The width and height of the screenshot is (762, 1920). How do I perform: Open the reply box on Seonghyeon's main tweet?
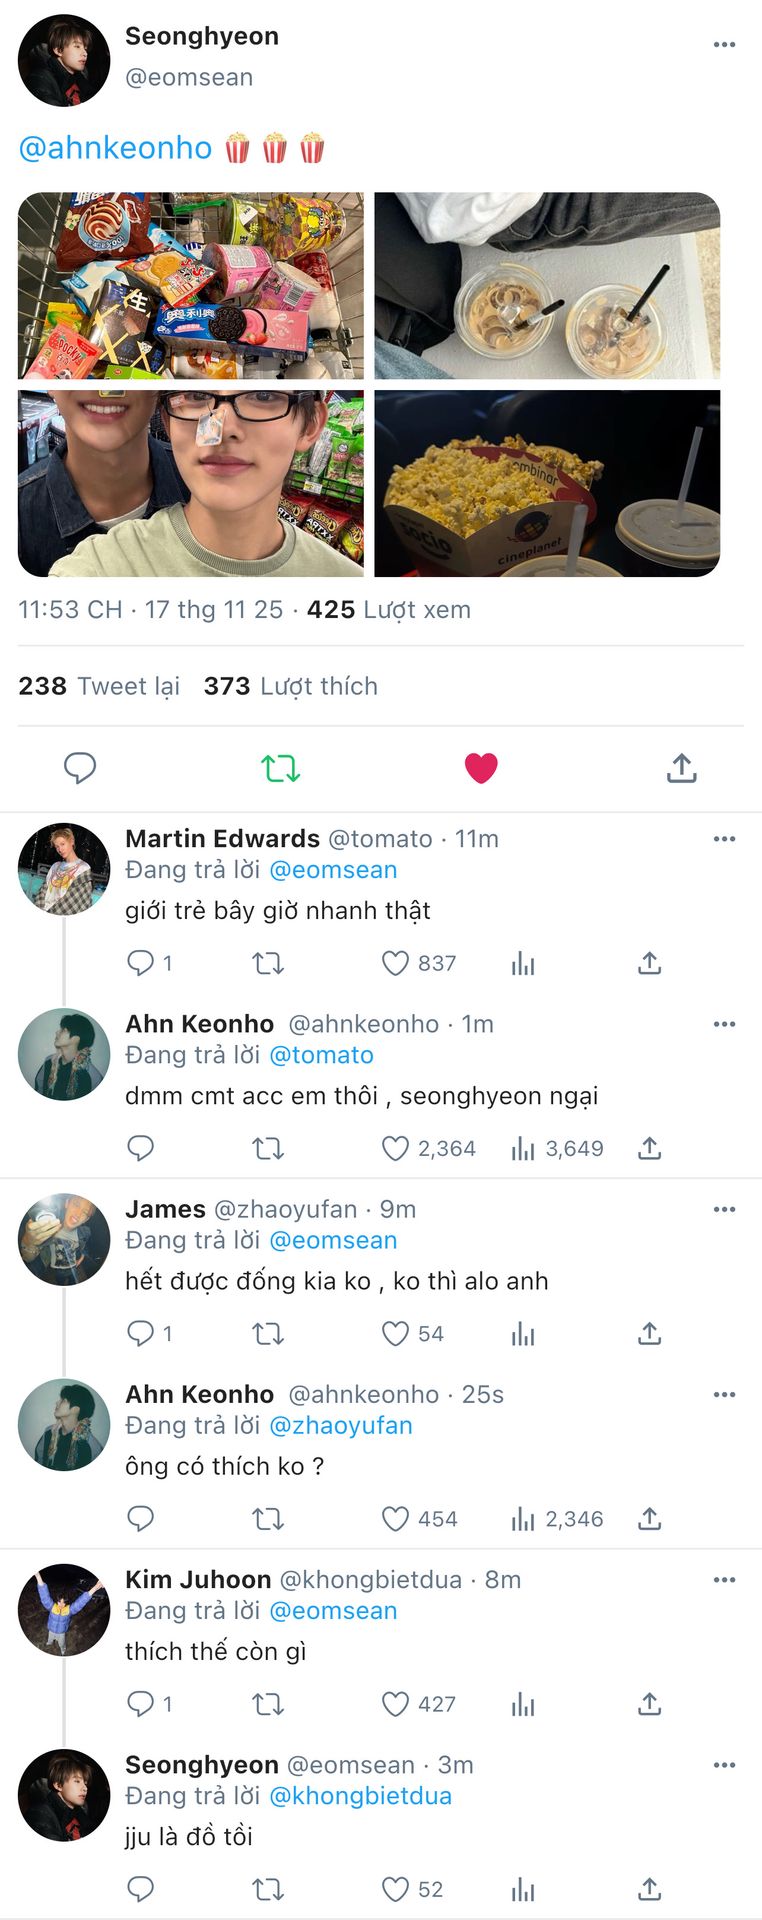coord(80,768)
